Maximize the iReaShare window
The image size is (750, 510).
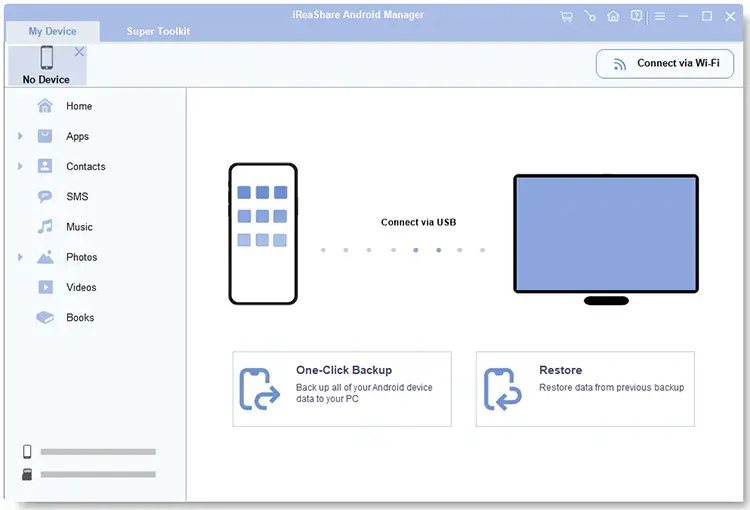706,16
